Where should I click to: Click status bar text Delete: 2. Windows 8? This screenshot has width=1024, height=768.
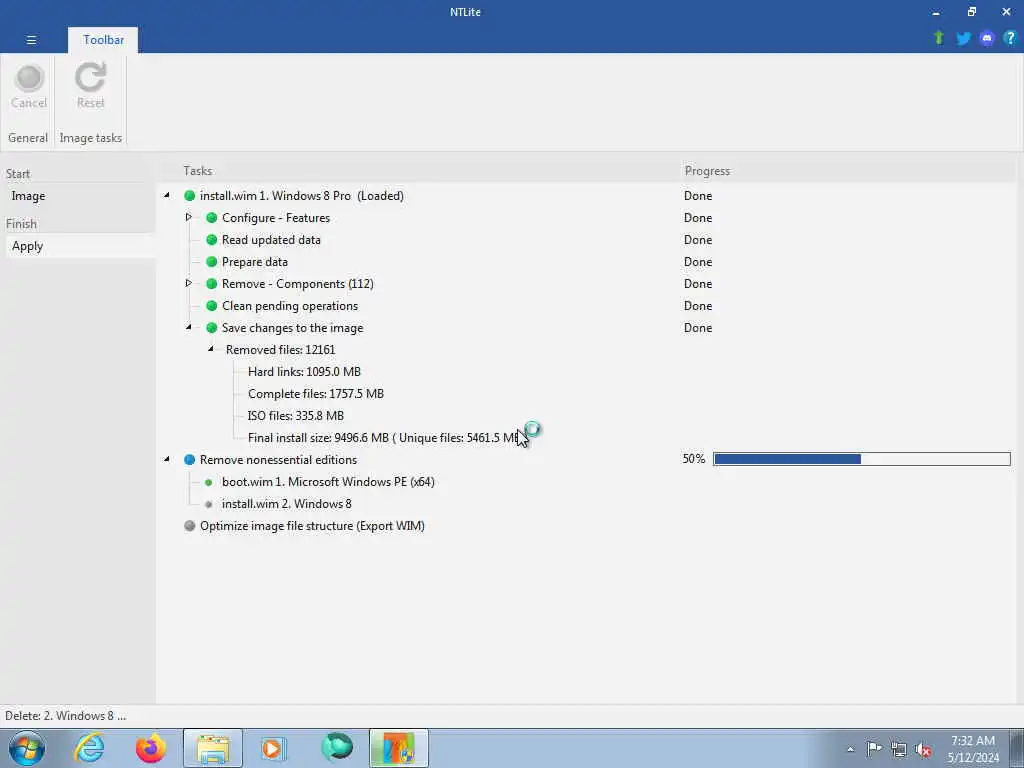coord(65,716)
